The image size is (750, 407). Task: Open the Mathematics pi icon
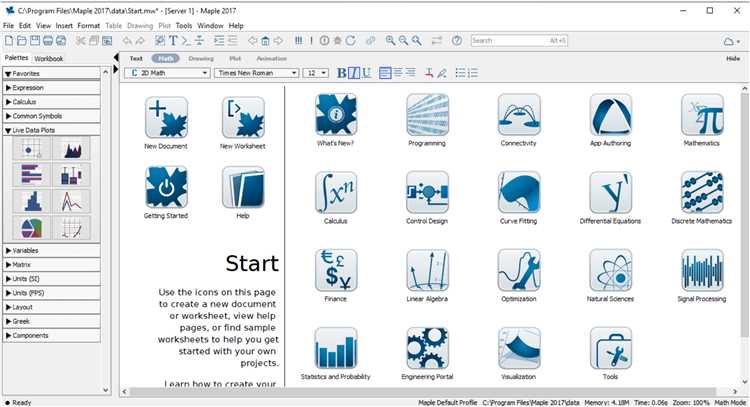[x=702, y=115]
